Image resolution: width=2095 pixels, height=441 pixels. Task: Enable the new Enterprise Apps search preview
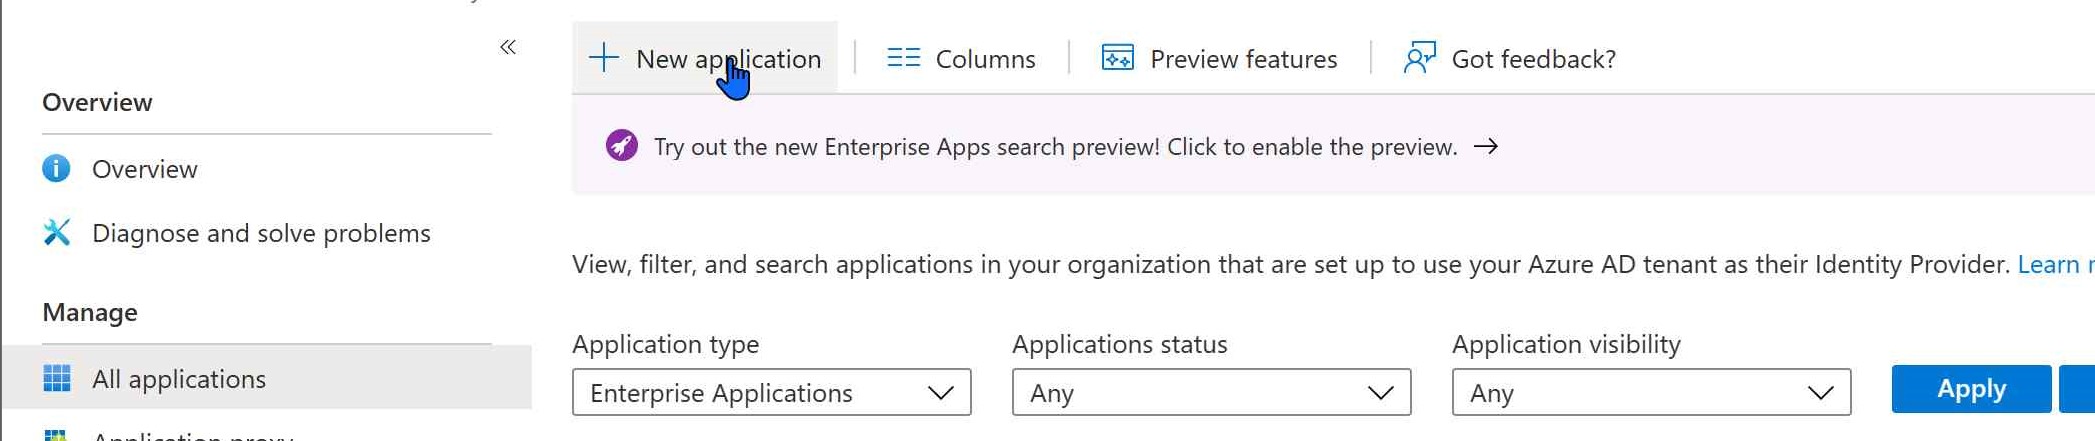pyautogui.click(x=1055, y=147)
